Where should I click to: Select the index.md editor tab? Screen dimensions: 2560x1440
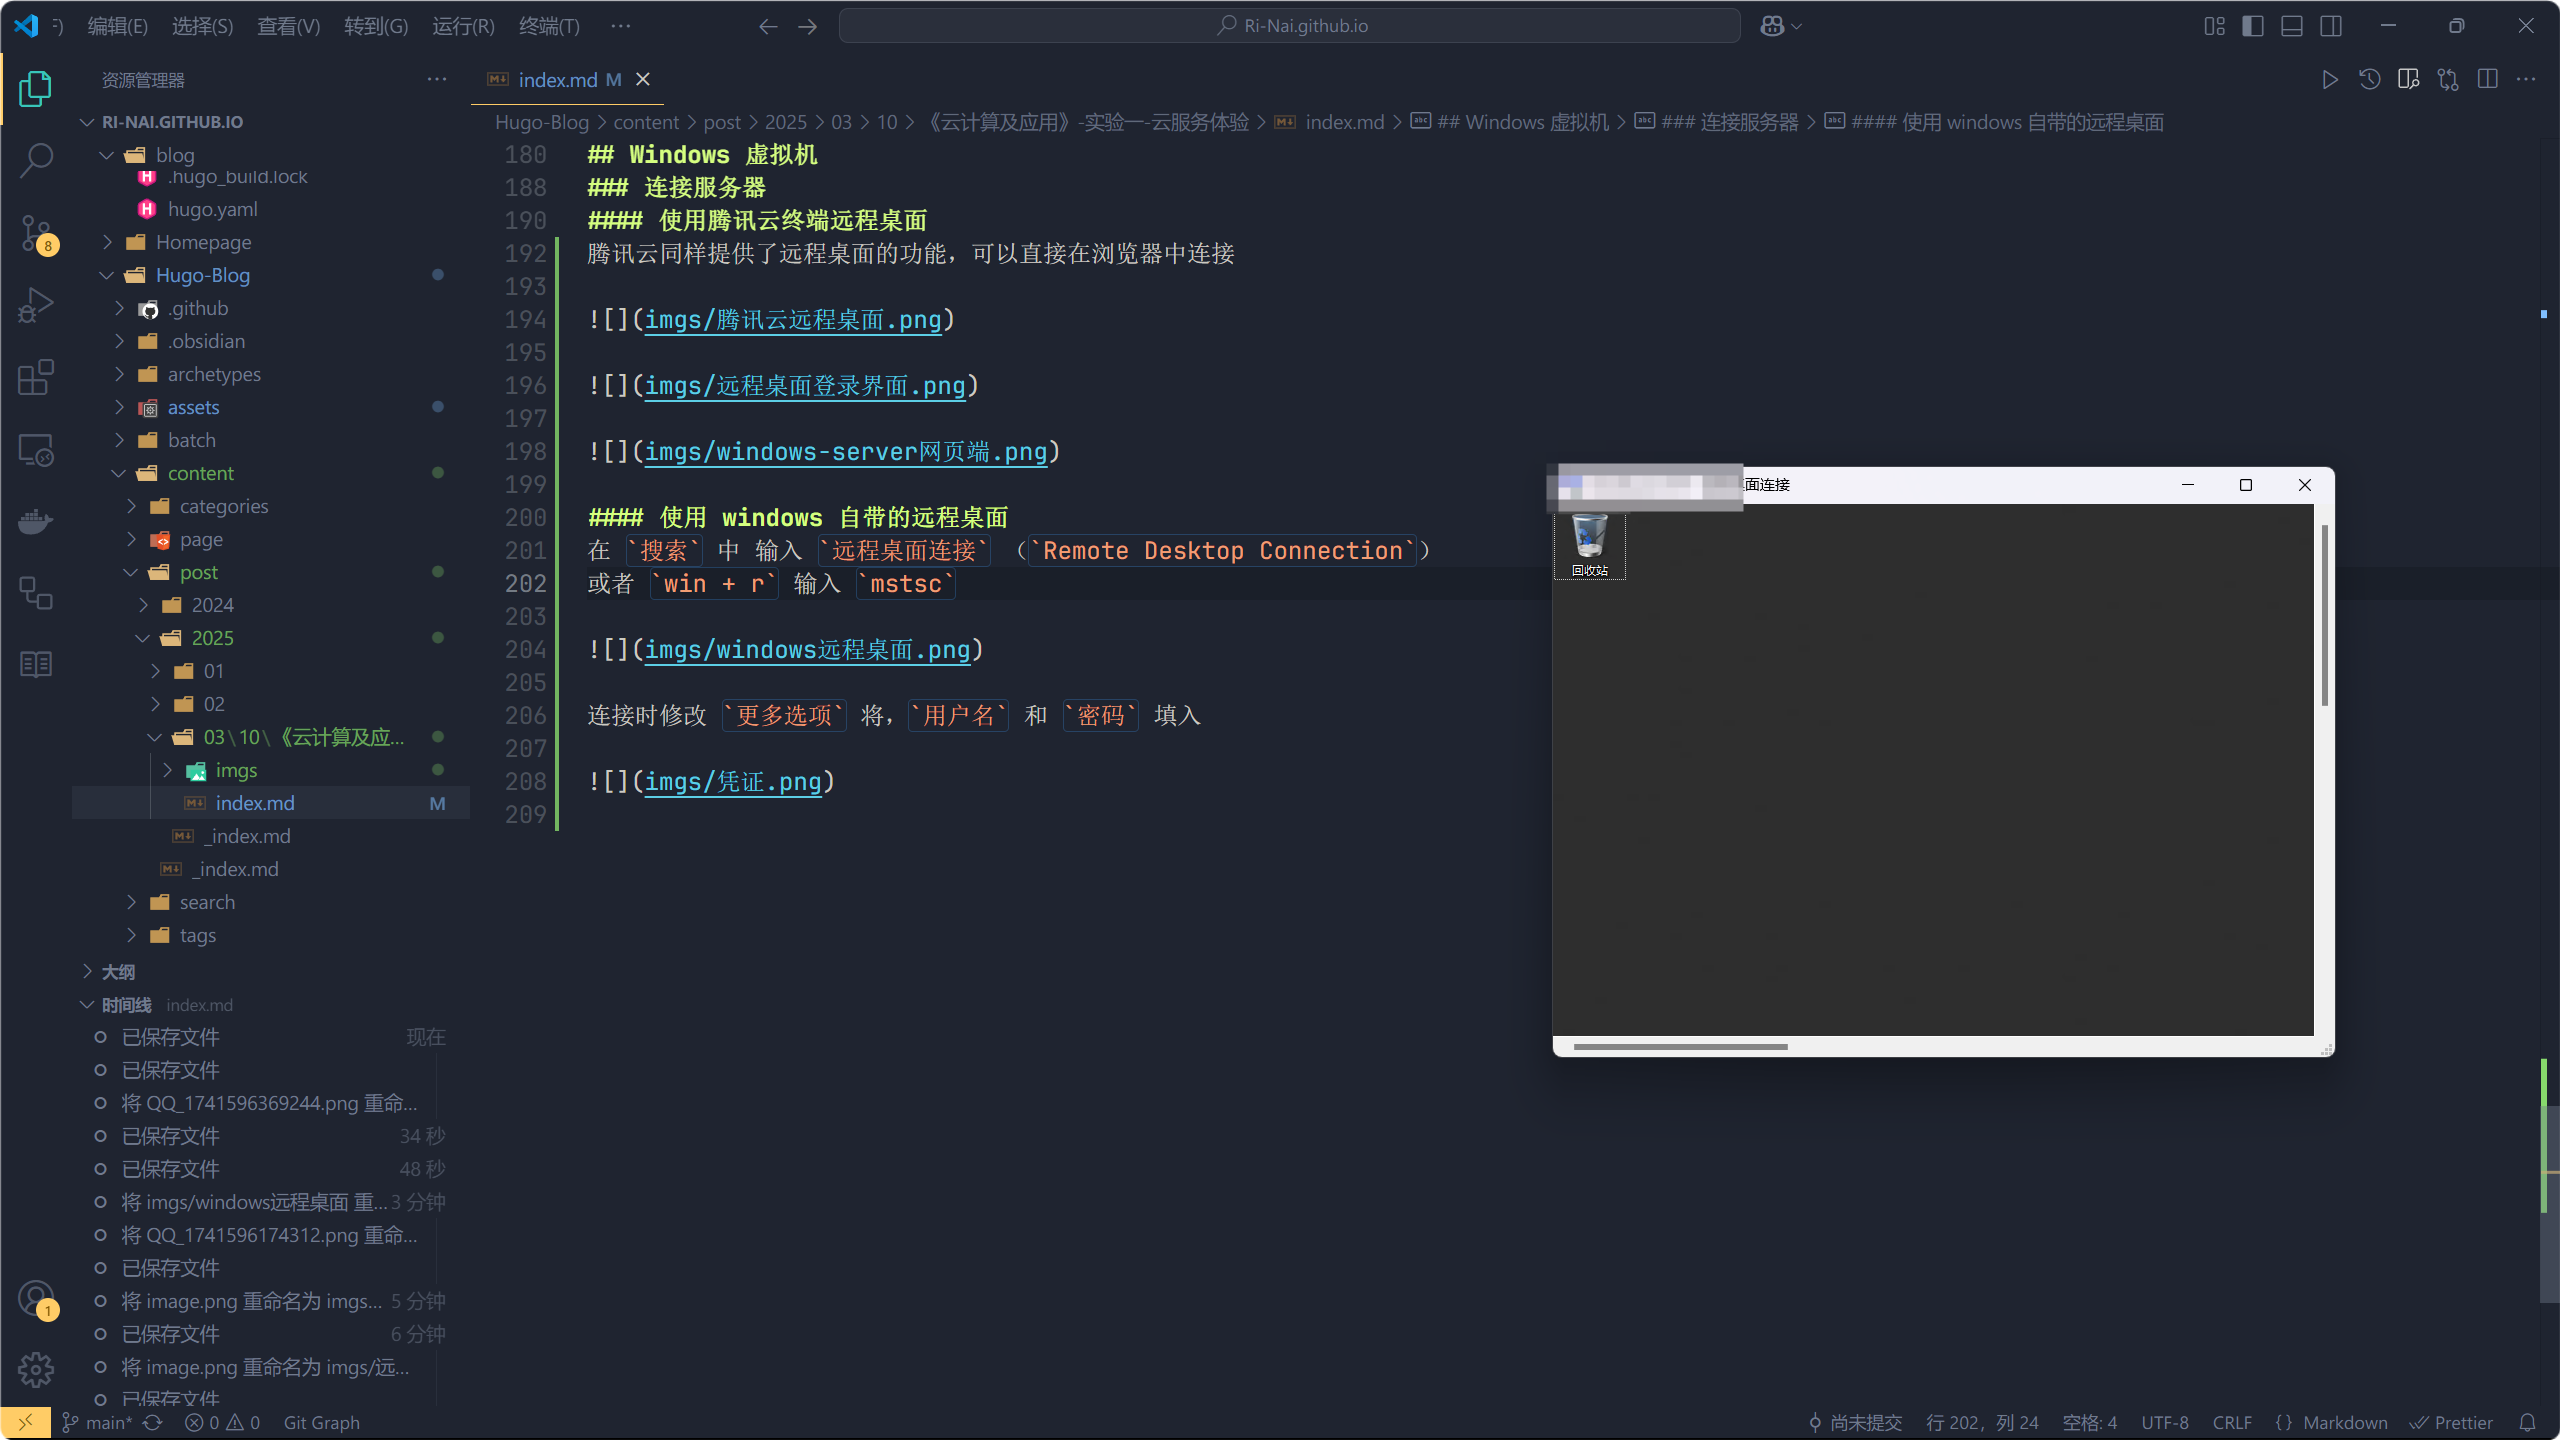pyautogui.click(x=557, y=80)
